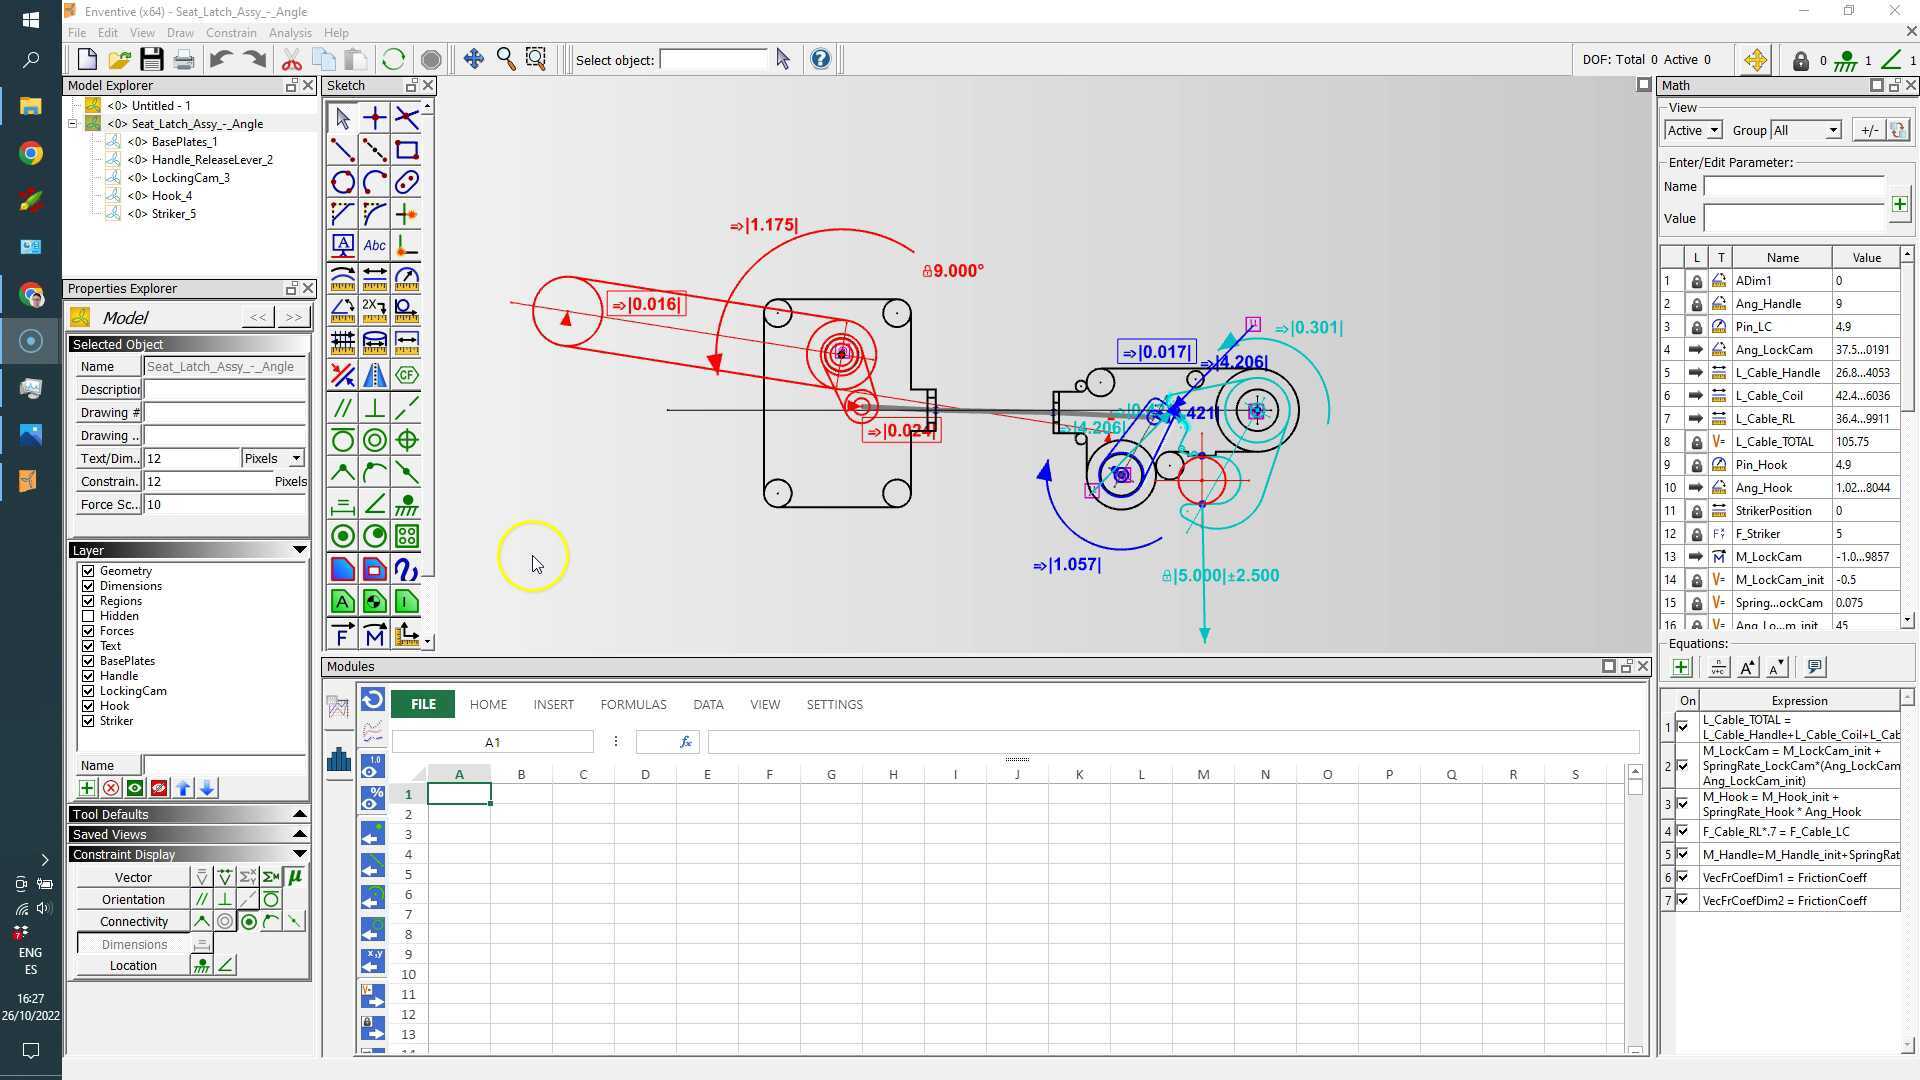Toggle the Dimensions layer checkbox
1920x1080 pixels.
pos(88,586)
